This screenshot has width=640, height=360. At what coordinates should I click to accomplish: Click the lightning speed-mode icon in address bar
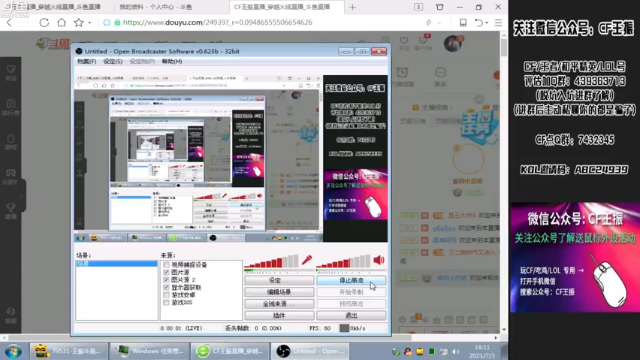pos(428,22)
